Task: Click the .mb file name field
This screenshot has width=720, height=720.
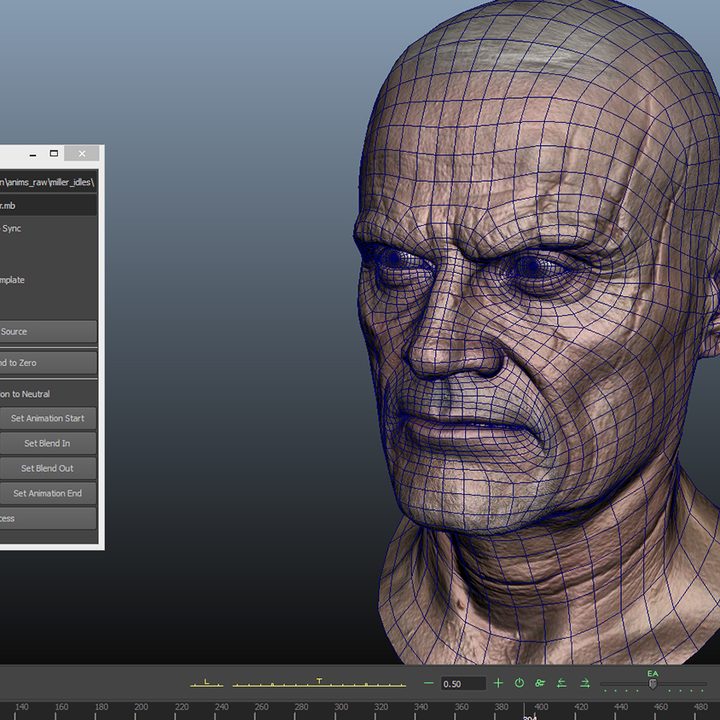Action: (x=49, y=205)
